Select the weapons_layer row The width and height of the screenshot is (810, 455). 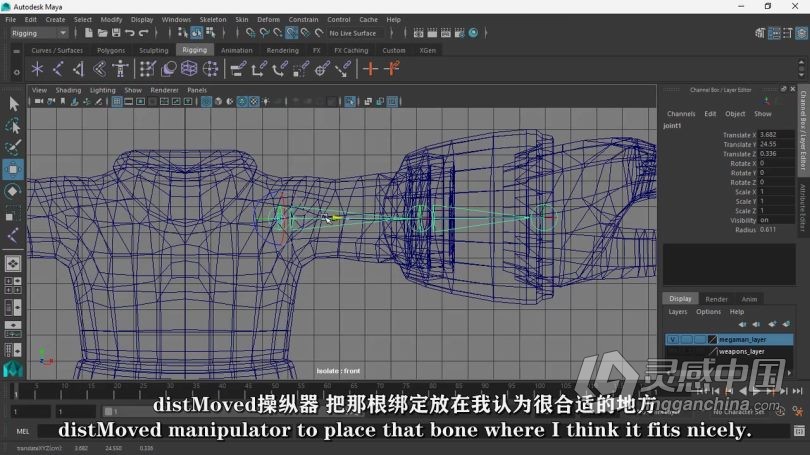[729, 351]
